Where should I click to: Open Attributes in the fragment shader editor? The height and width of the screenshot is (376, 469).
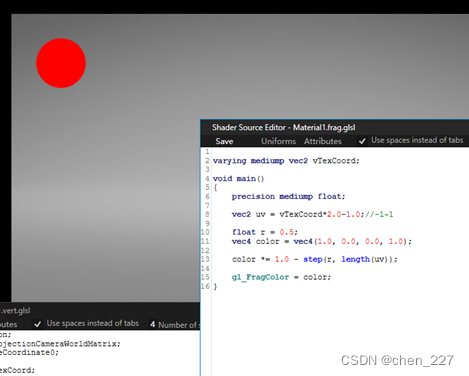323,141
